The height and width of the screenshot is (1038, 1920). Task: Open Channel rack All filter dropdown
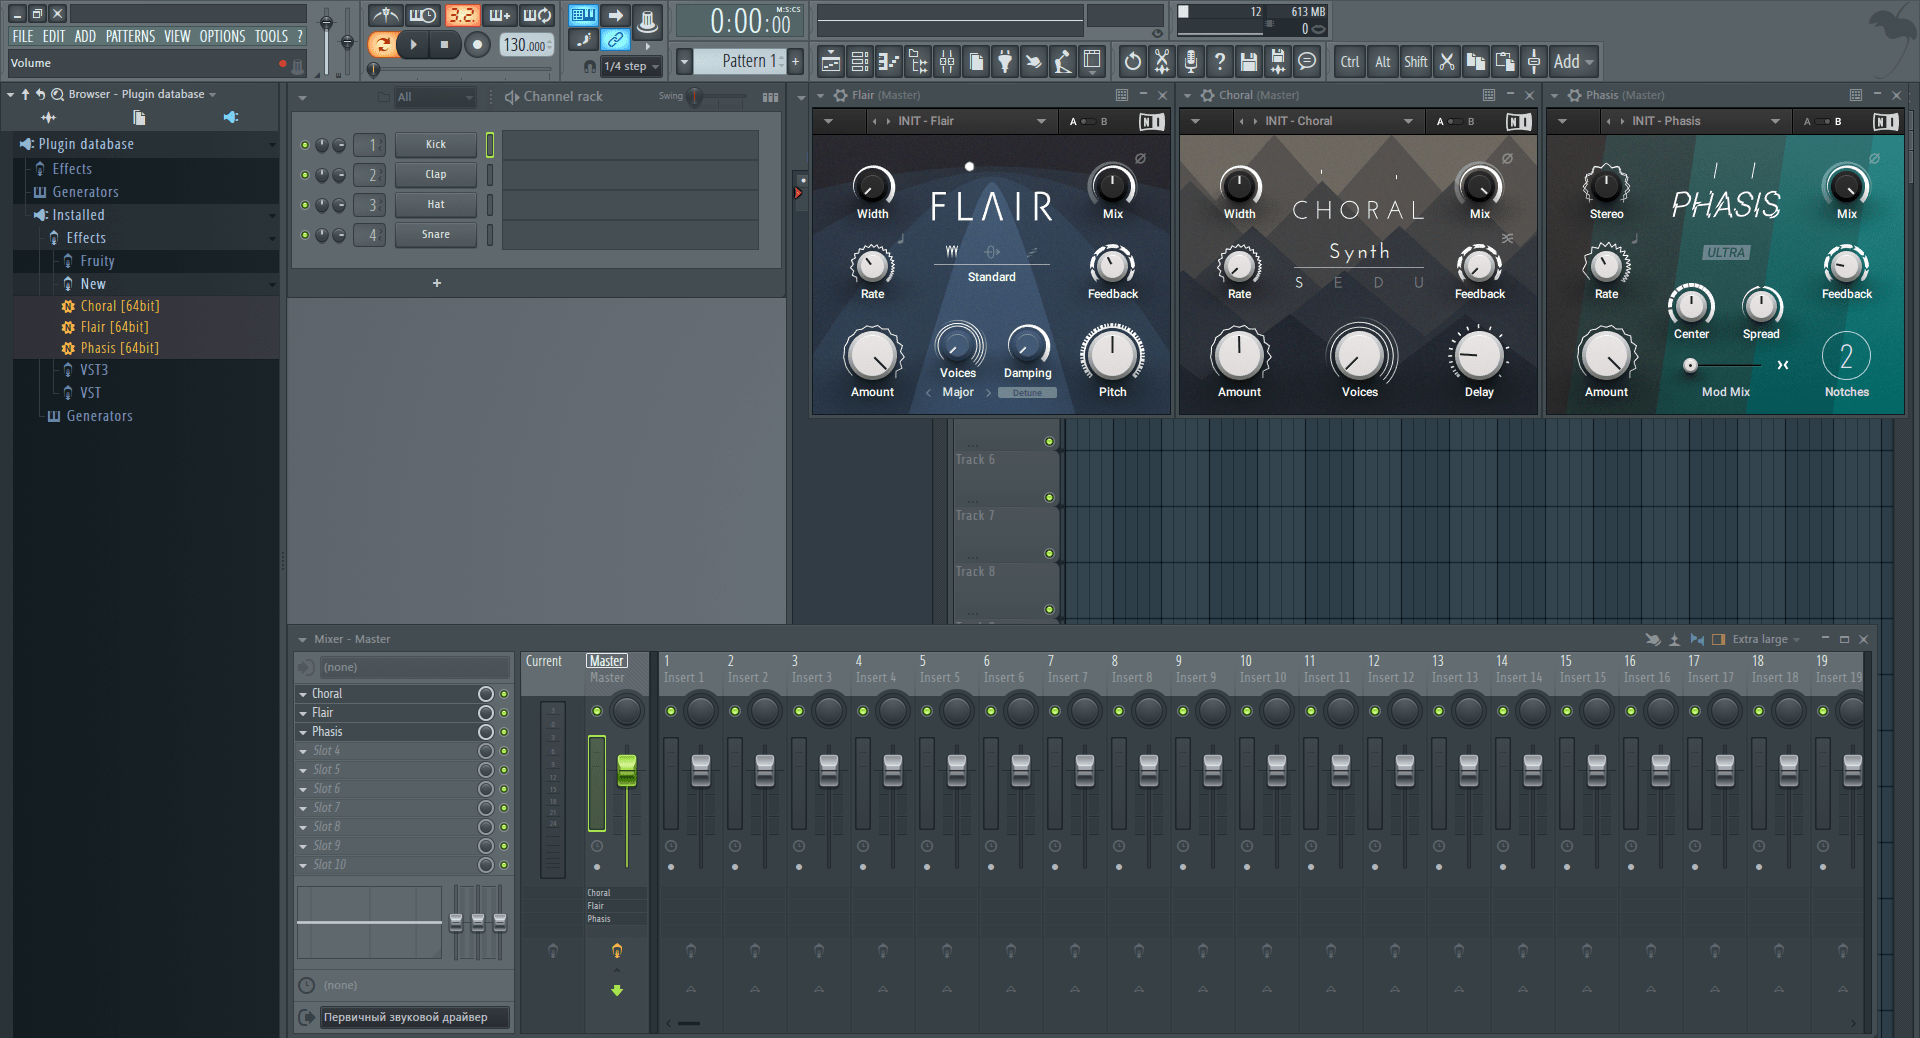click(435, 97)
